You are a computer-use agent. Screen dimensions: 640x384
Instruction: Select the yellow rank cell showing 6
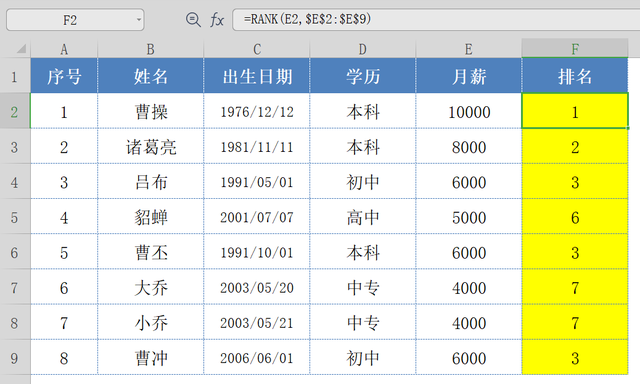tap(575, 216)
